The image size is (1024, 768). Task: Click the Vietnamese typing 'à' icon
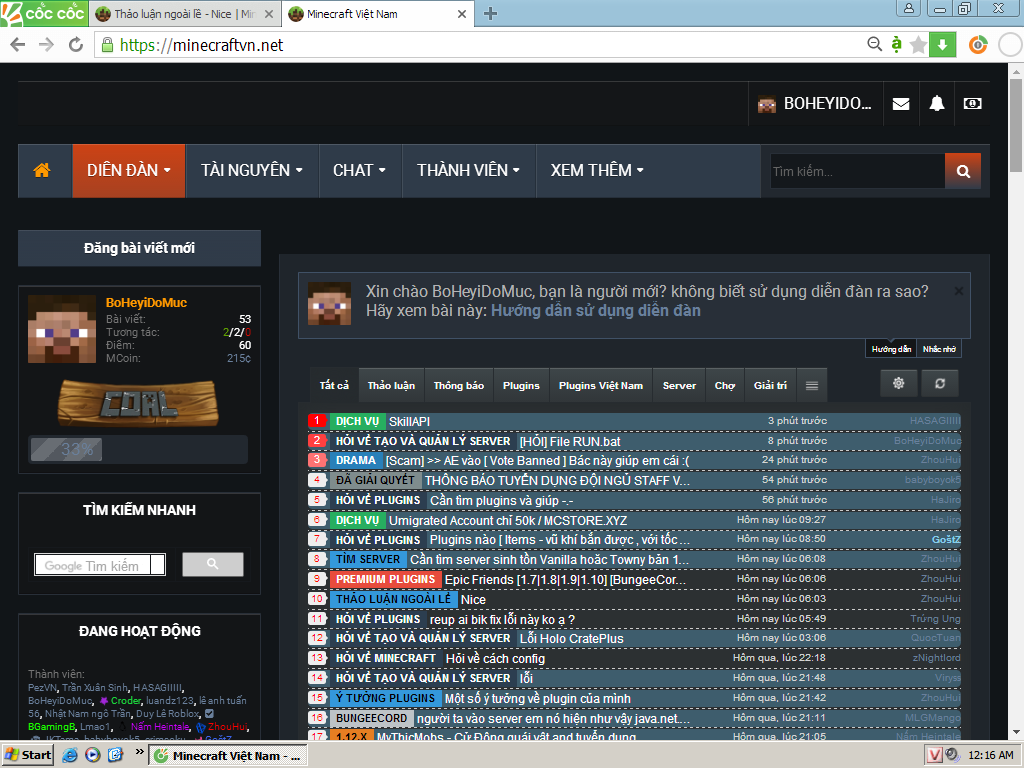[x=897, y=44]
